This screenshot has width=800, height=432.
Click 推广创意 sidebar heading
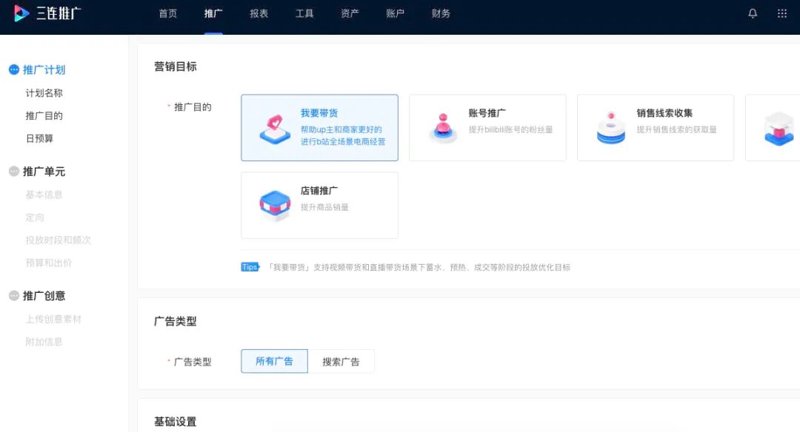pos(44,296)
